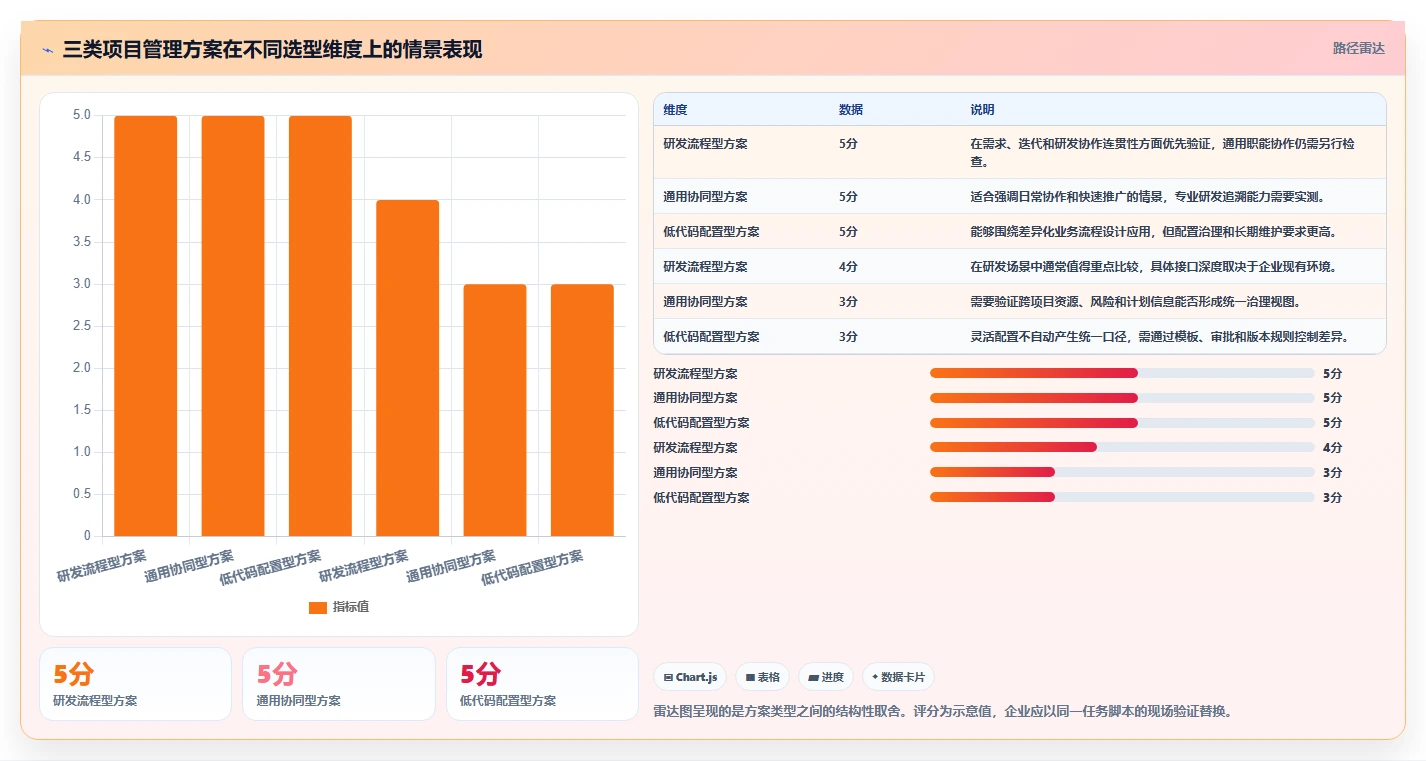Viewport: 1426px width, 761px height.
Task: Click the 维度 column header in the table
Action: click(x=675, y=110)
